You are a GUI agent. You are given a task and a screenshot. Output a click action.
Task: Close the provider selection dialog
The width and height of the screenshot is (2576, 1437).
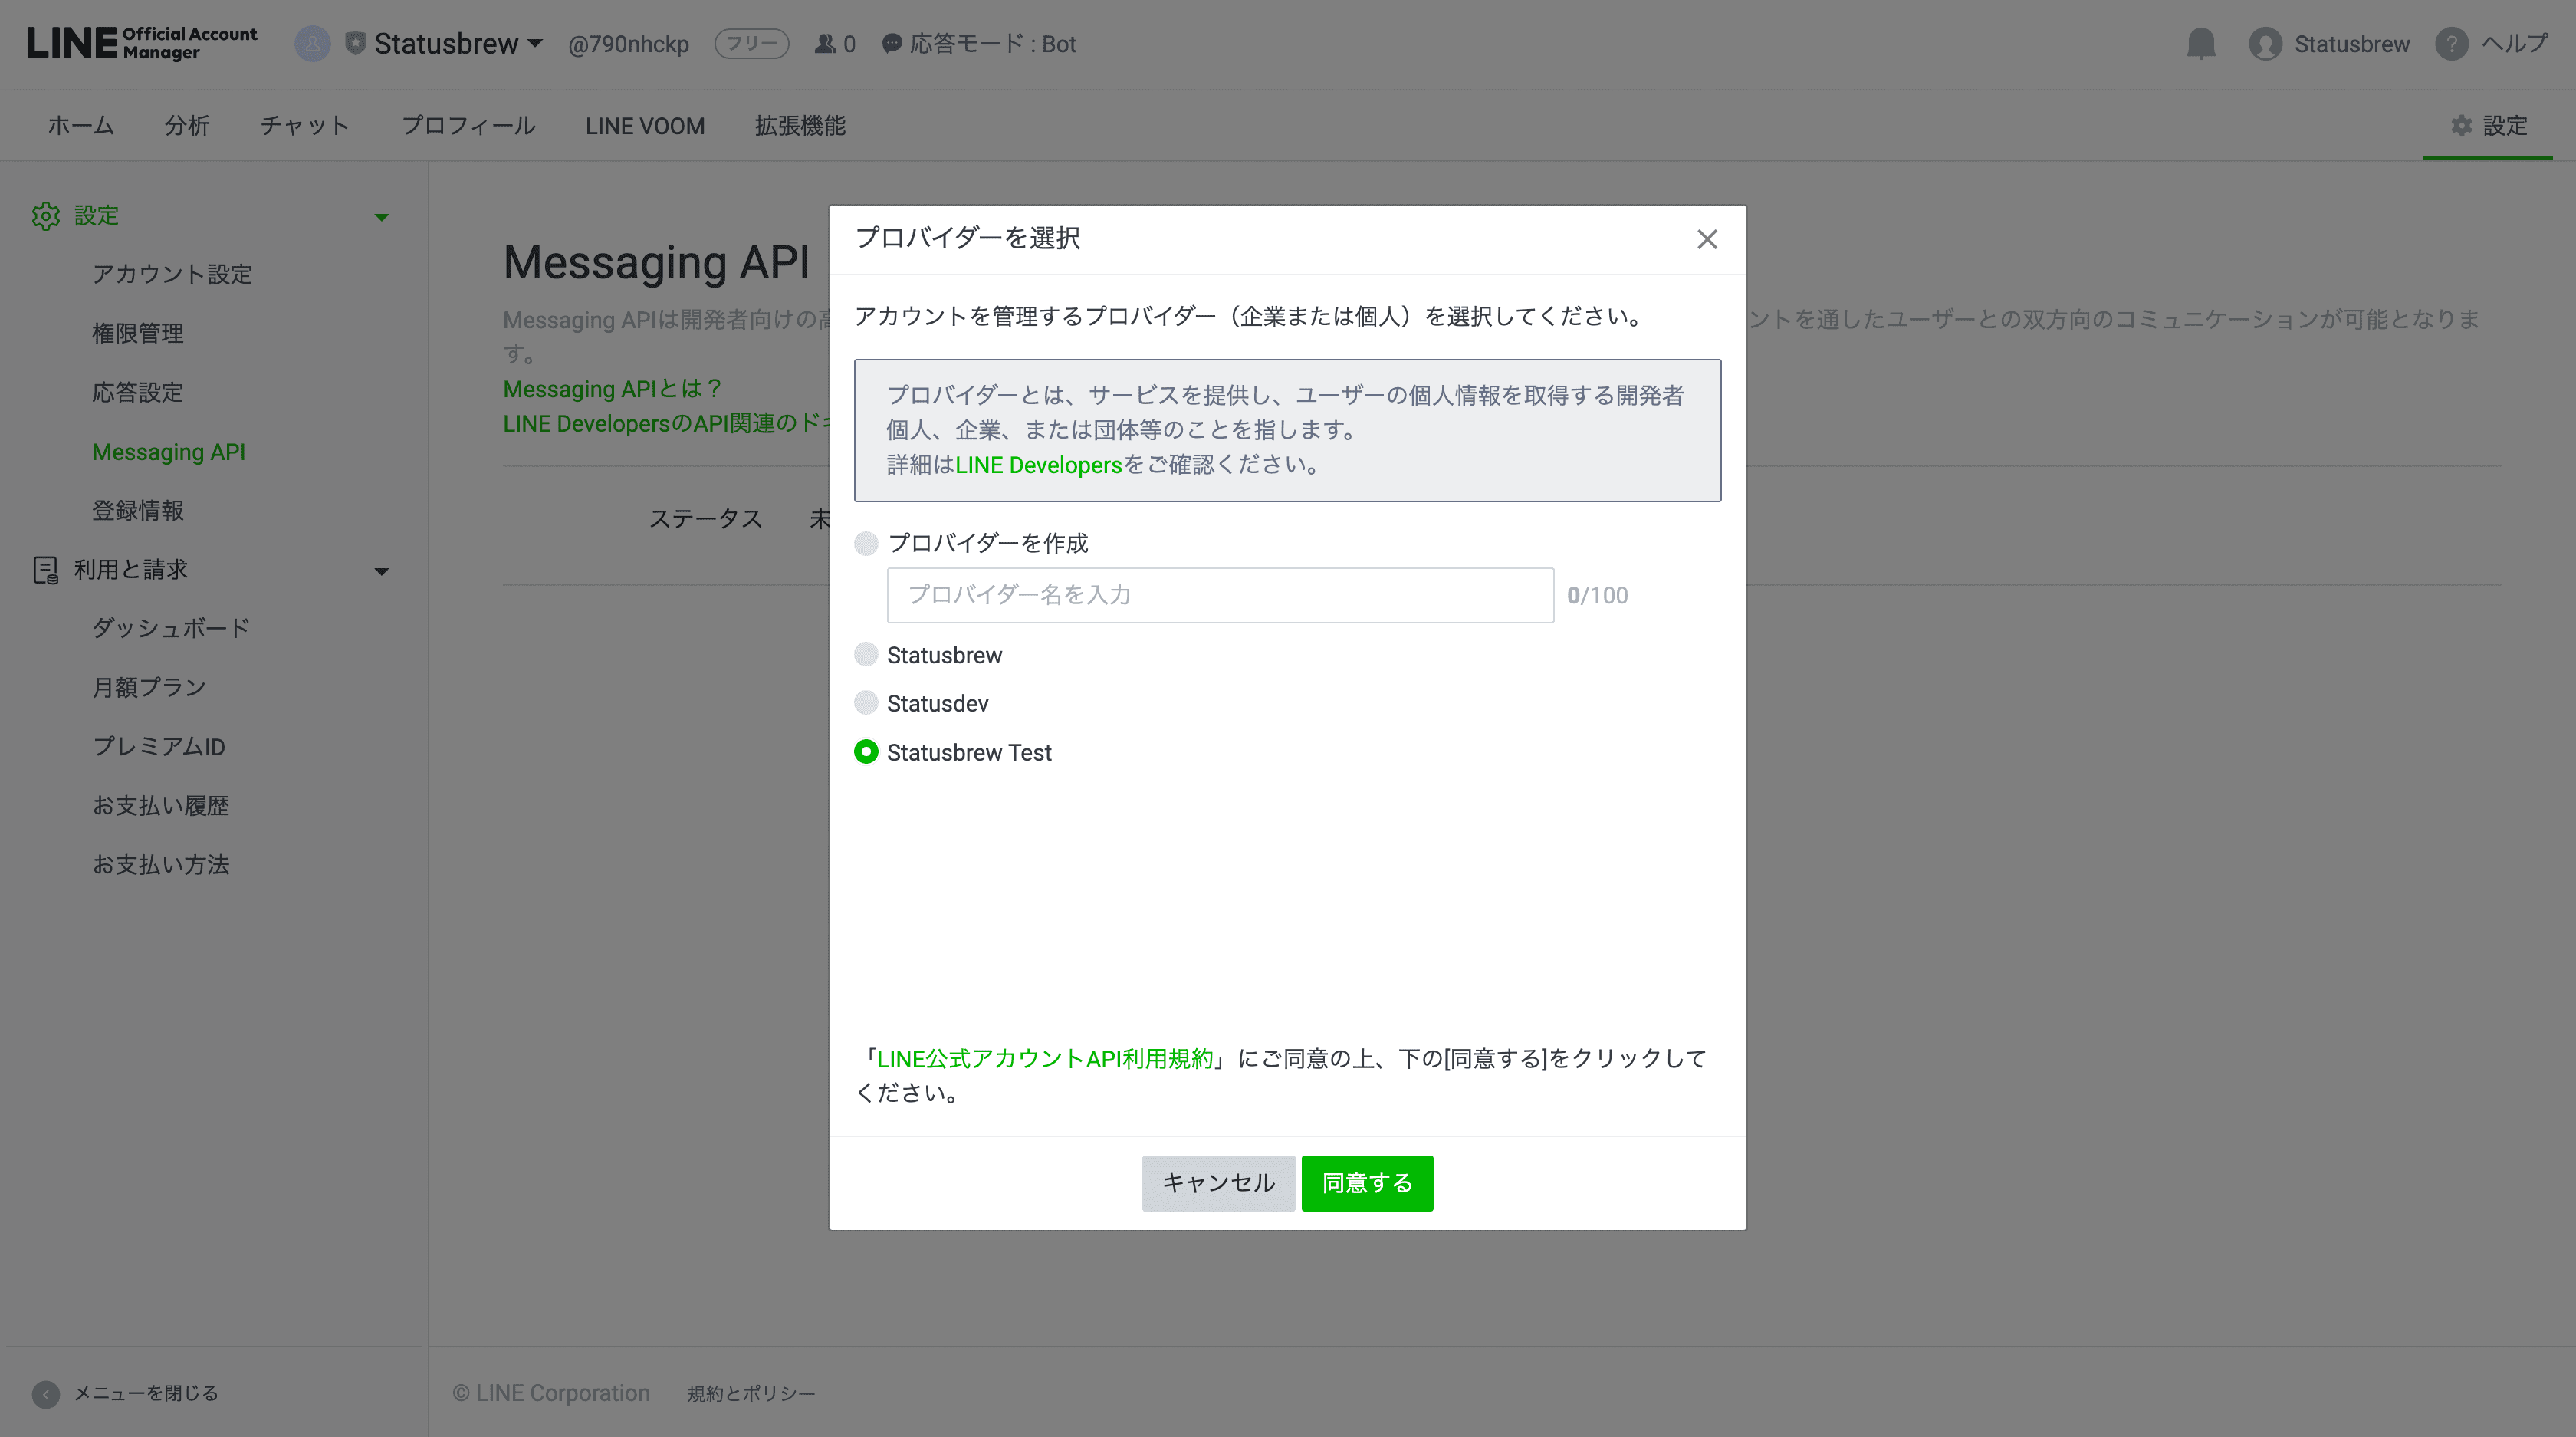click(x=1707, y=239)
